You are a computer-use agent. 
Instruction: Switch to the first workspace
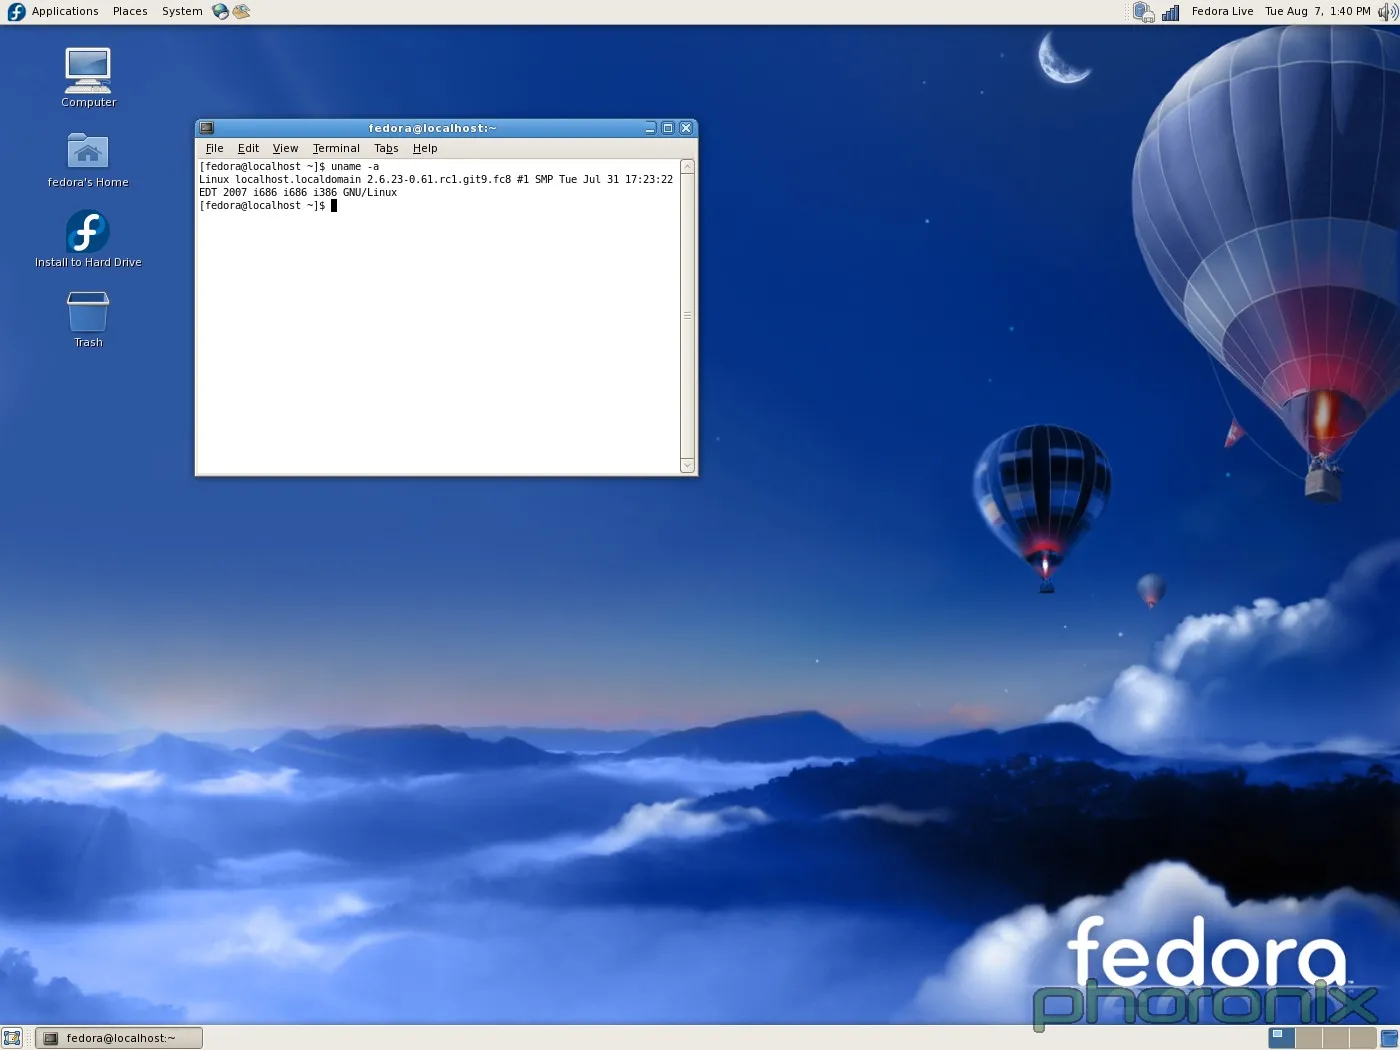pyautogui.click(x=1282, y=1038)
